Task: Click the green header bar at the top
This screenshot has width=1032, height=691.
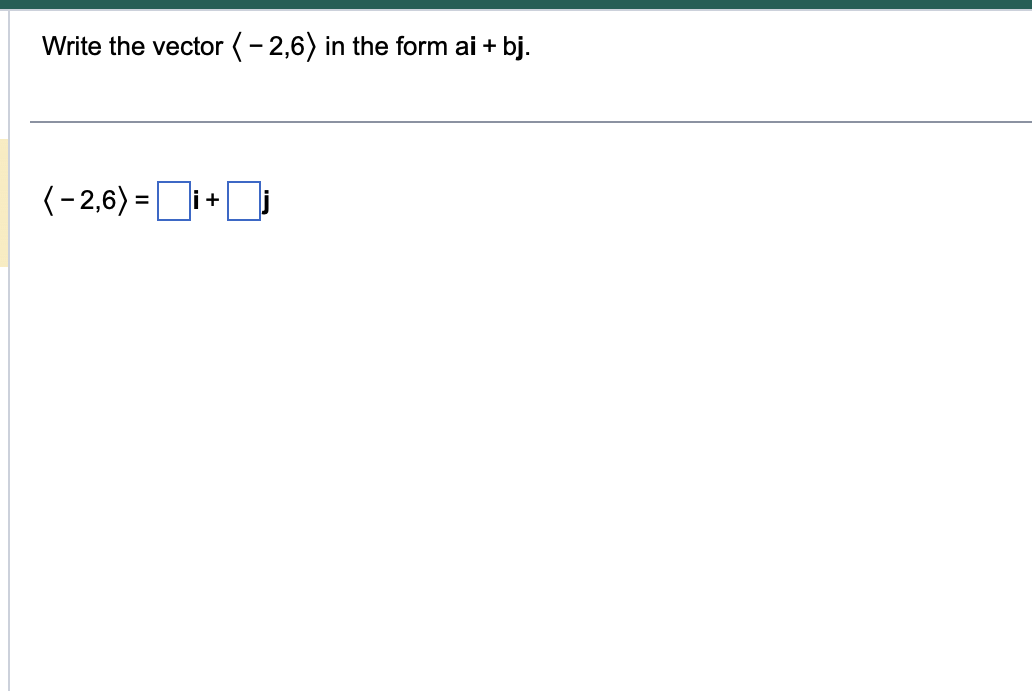Action: point(516,4)
